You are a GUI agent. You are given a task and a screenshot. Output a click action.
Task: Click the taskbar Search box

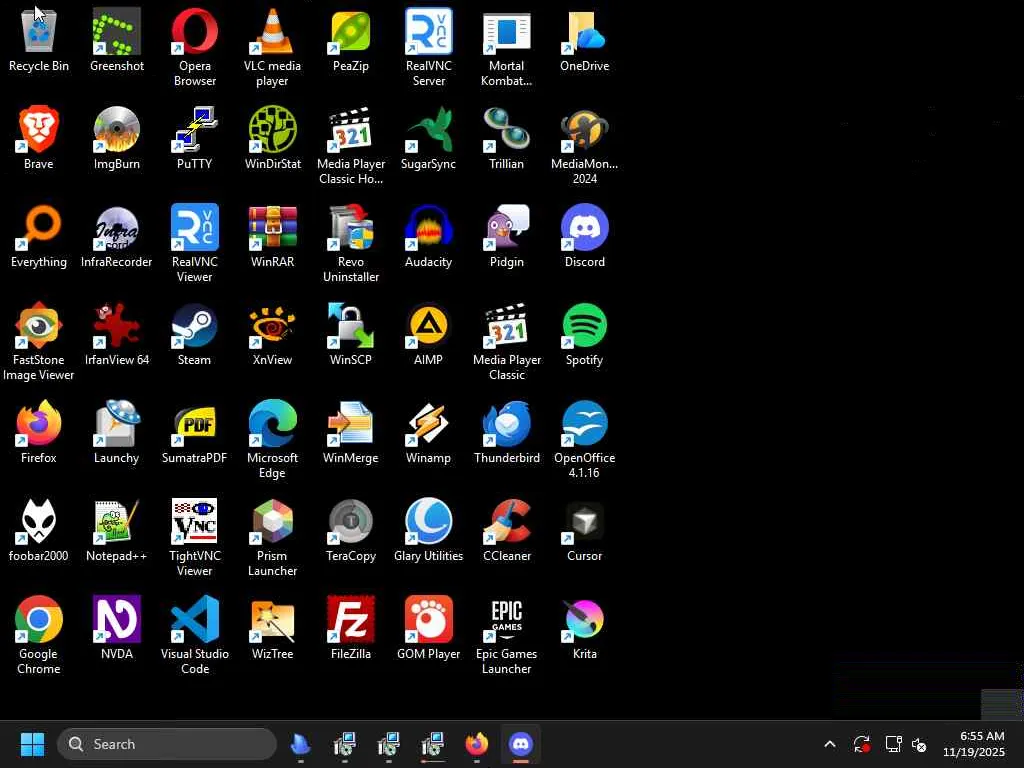click(167, 744)
